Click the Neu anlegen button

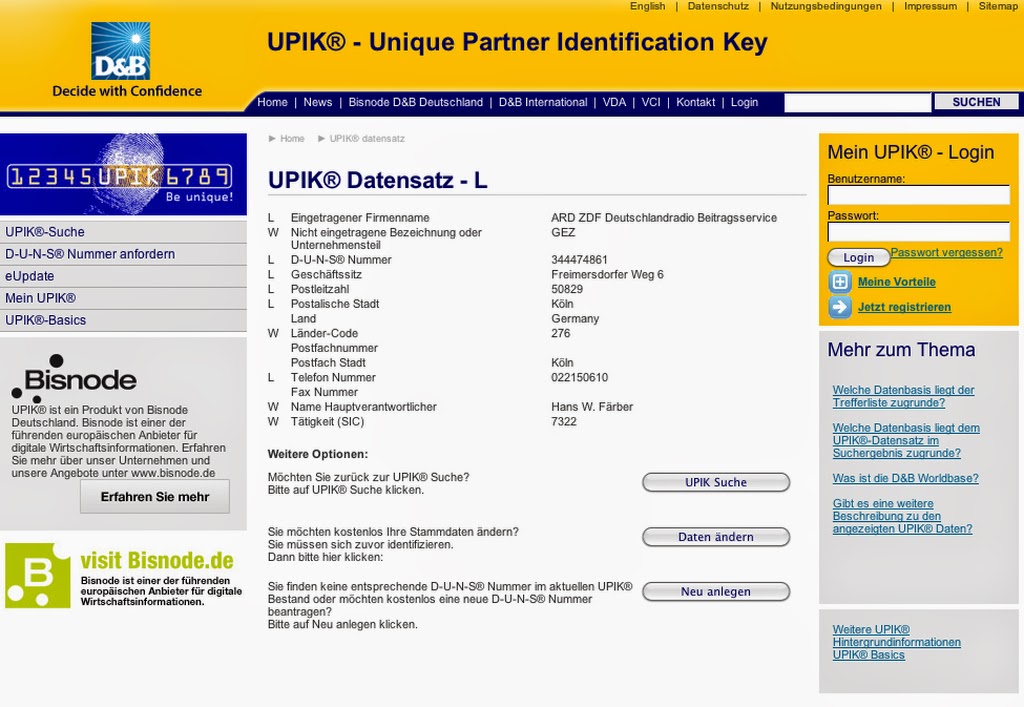[x=716, y=591]
